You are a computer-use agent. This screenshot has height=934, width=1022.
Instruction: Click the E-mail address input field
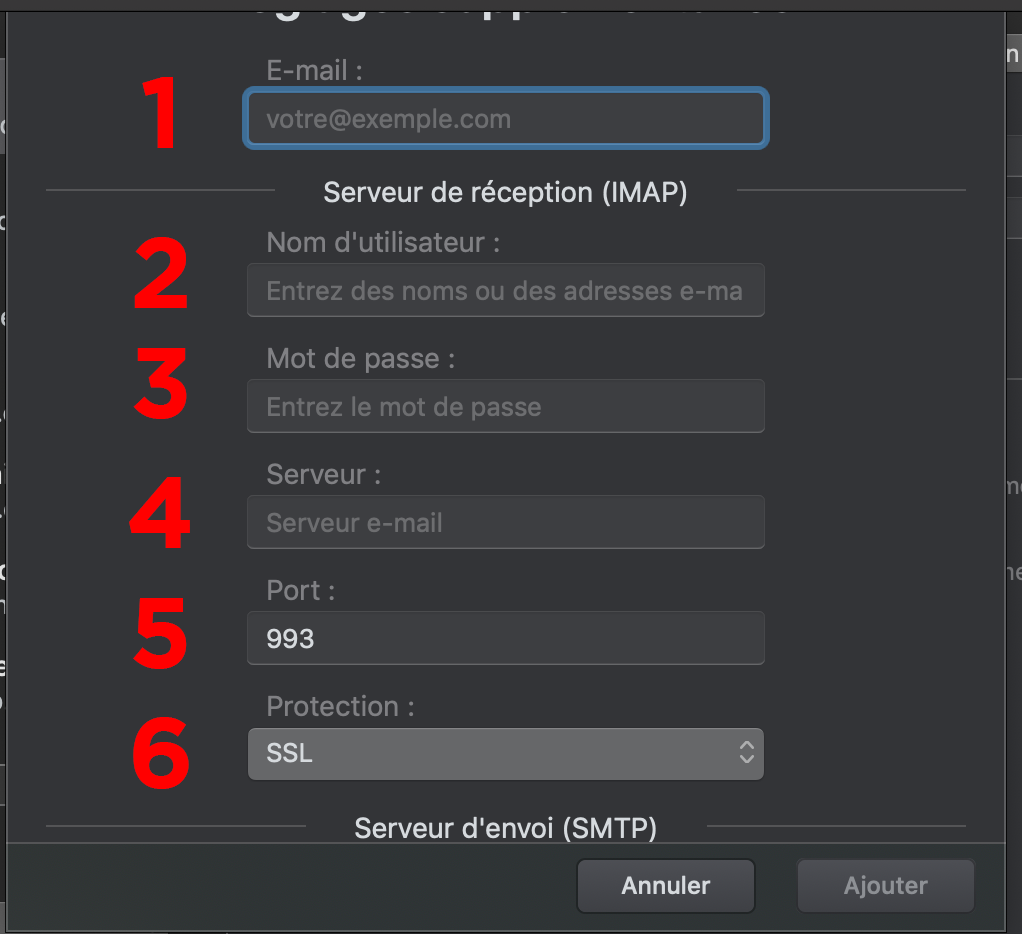pos(505,119)
